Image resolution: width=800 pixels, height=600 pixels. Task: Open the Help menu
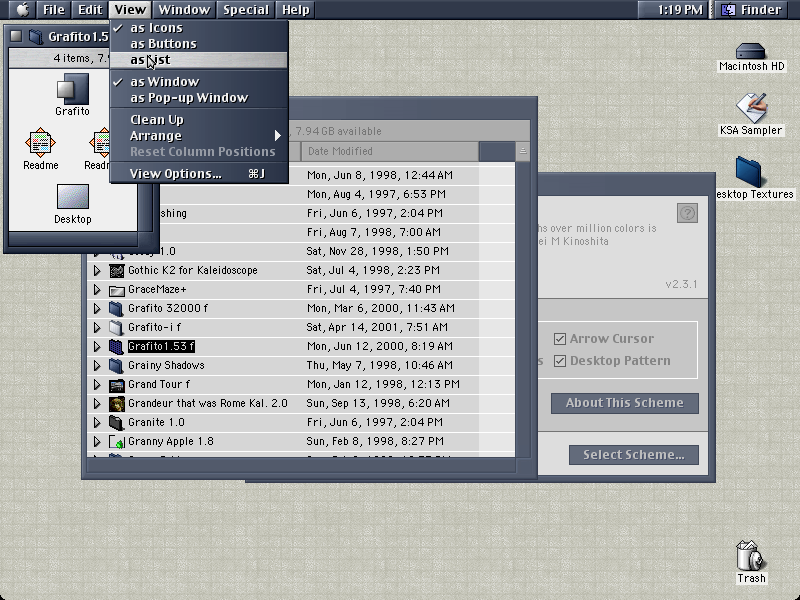coord(296,9)
